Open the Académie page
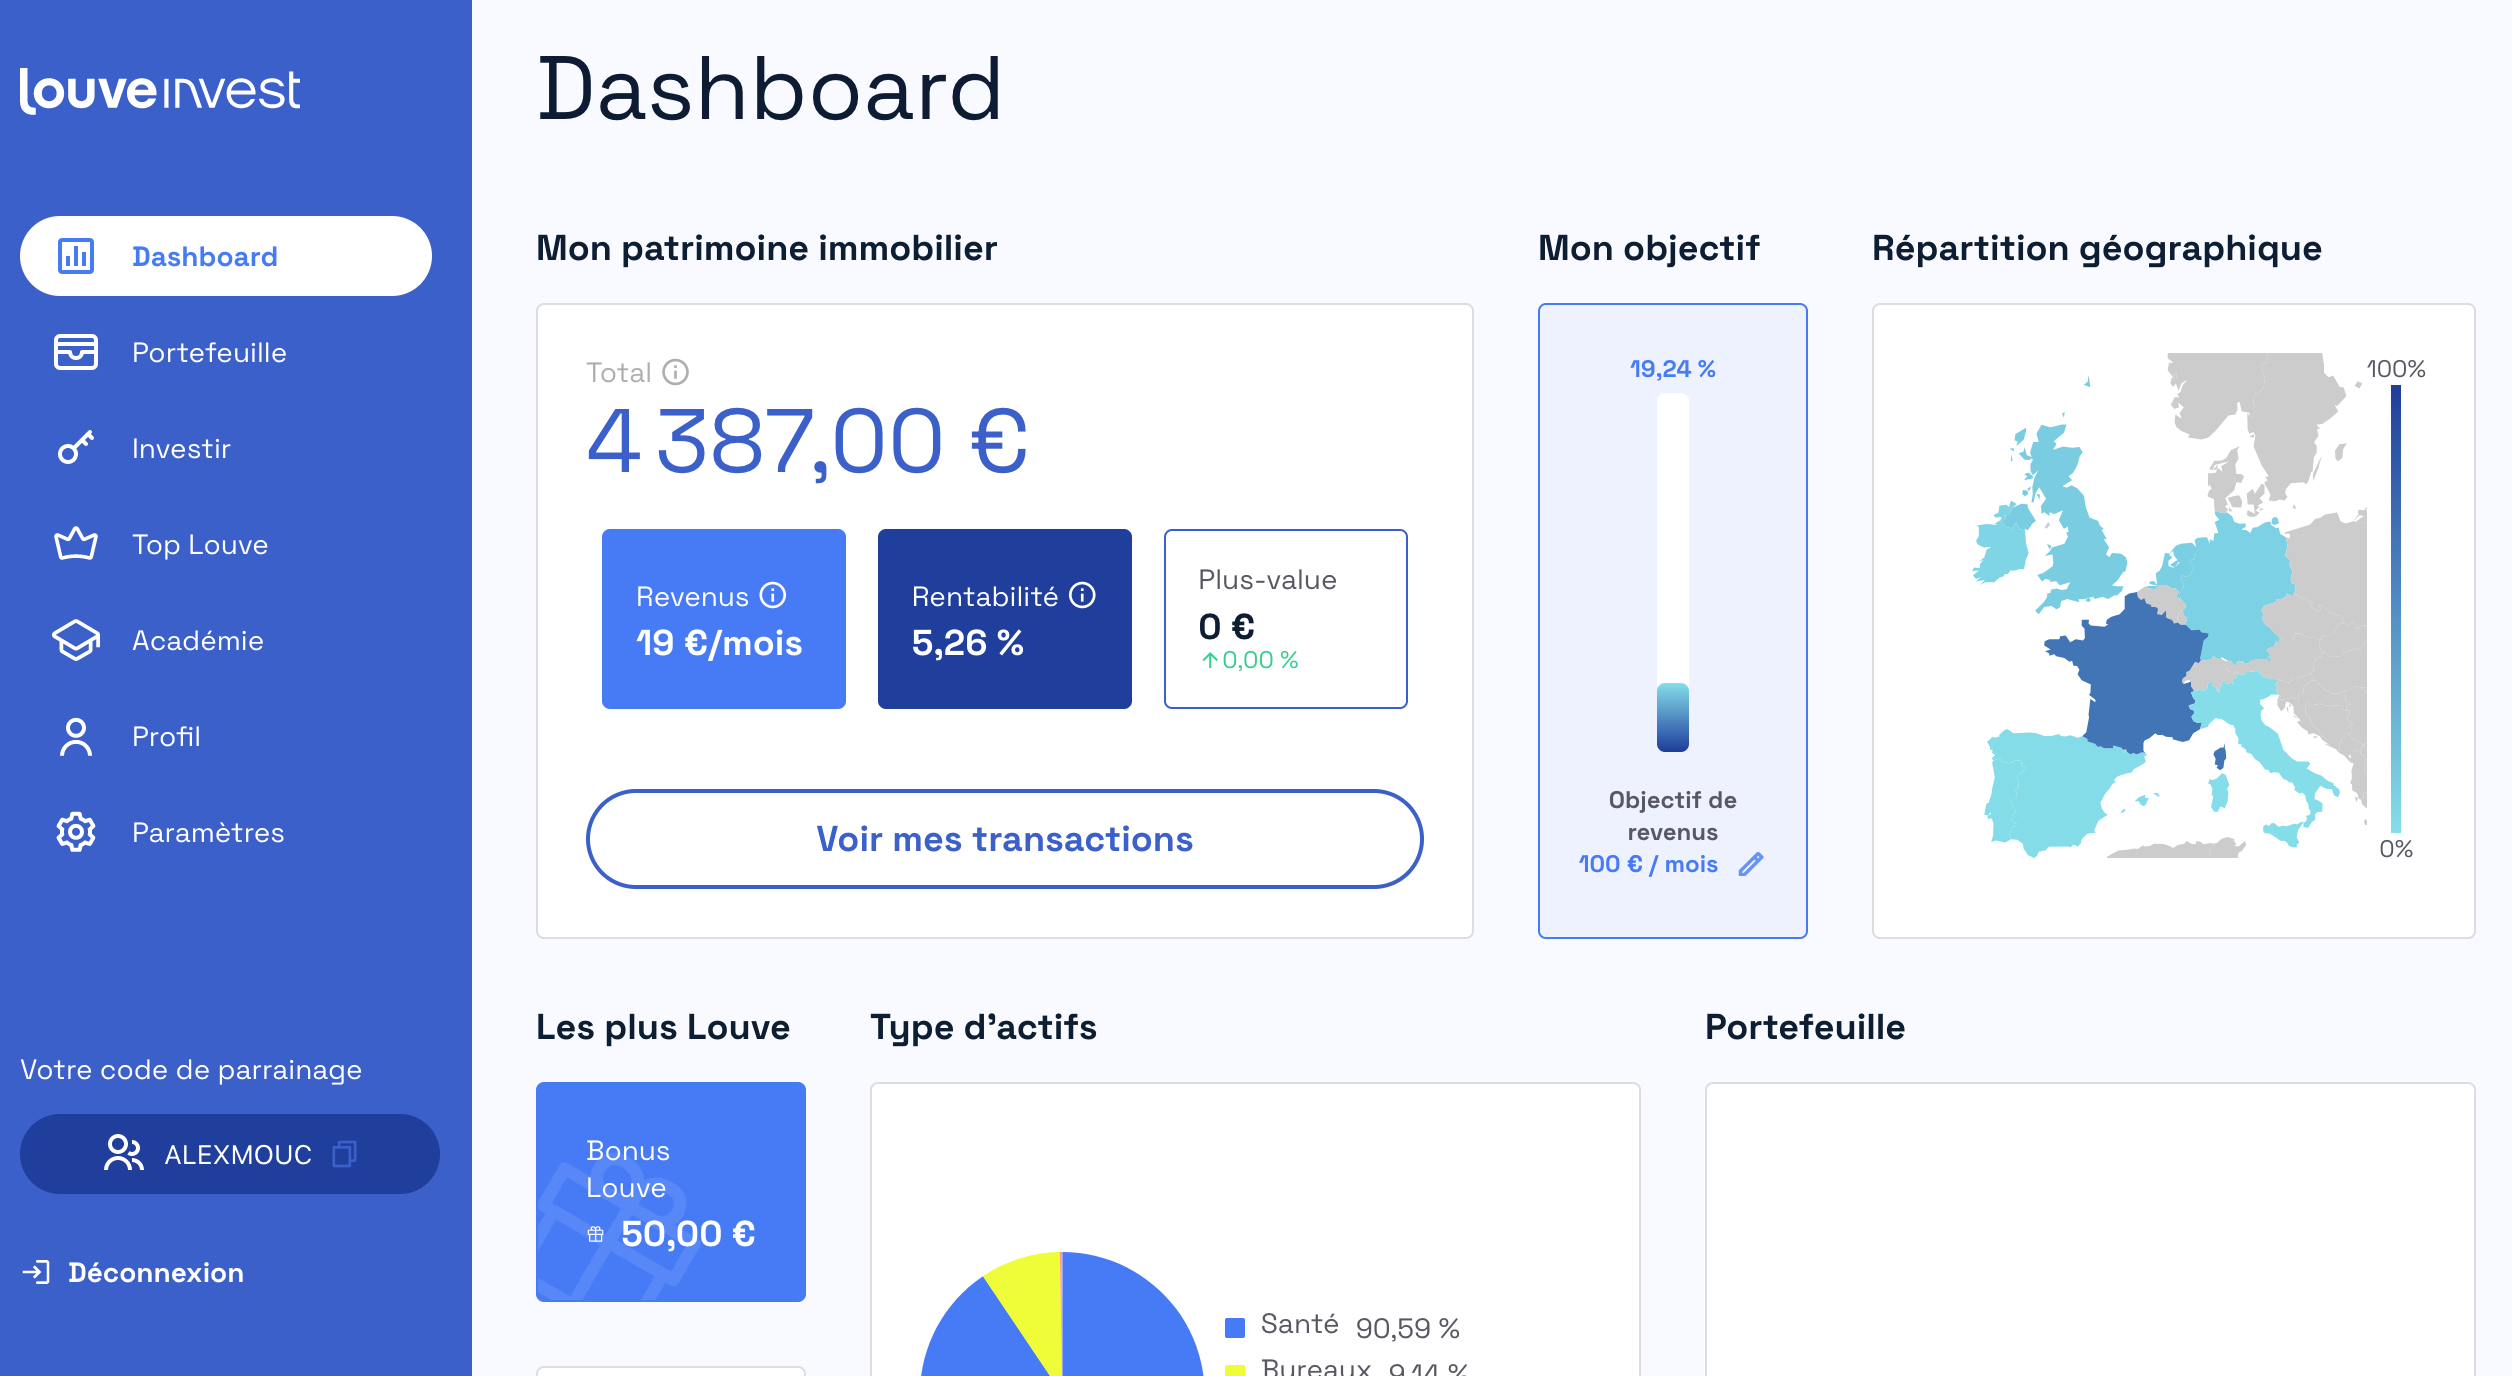The height and width of the screenshot is (1376, 2512). [x=226, y=640]
